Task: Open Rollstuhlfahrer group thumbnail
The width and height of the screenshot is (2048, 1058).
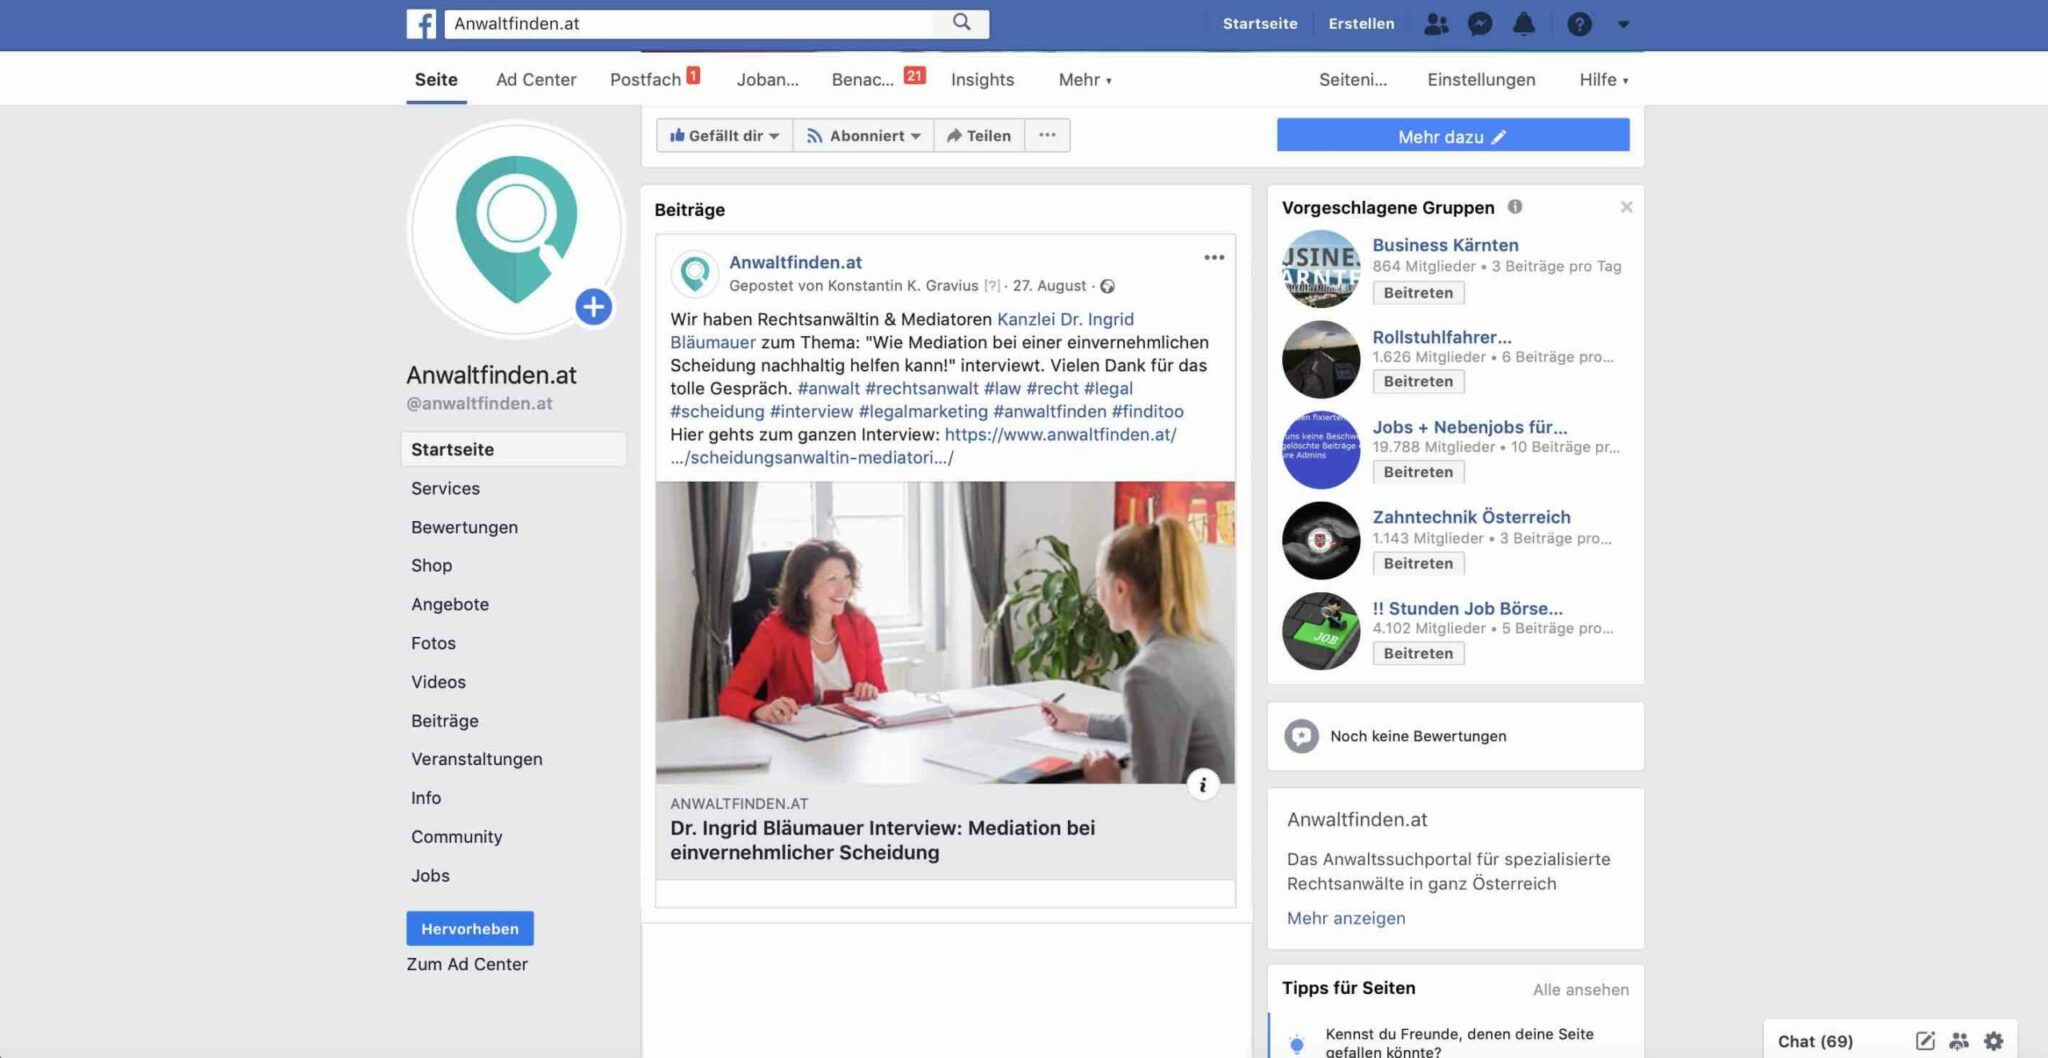Action: (x=1321, y=359)
